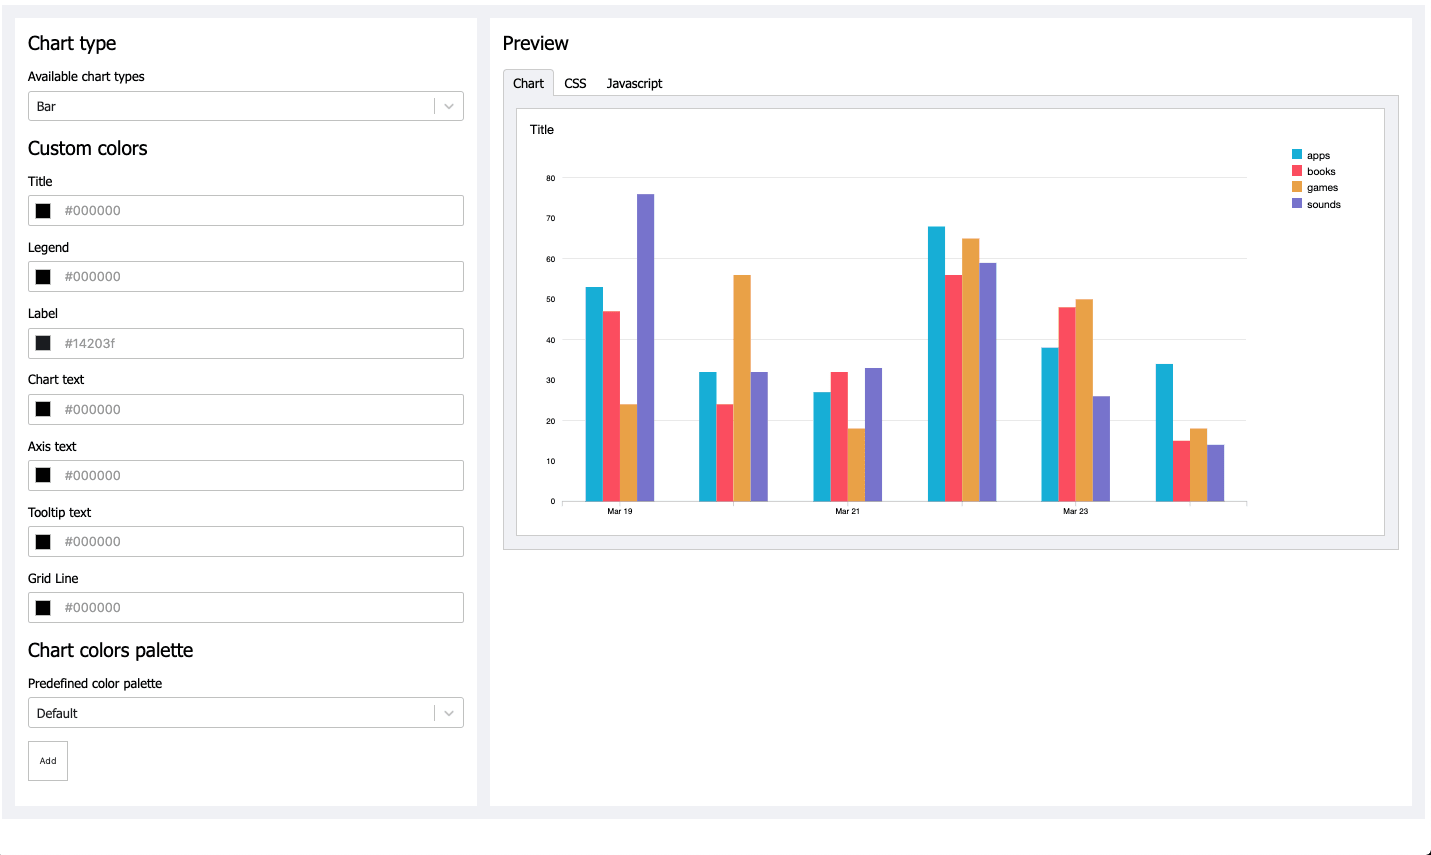Screen dimensions: 1431x855
Task: Click the chevron arrow beside Bar
Action: coord(449,106)
